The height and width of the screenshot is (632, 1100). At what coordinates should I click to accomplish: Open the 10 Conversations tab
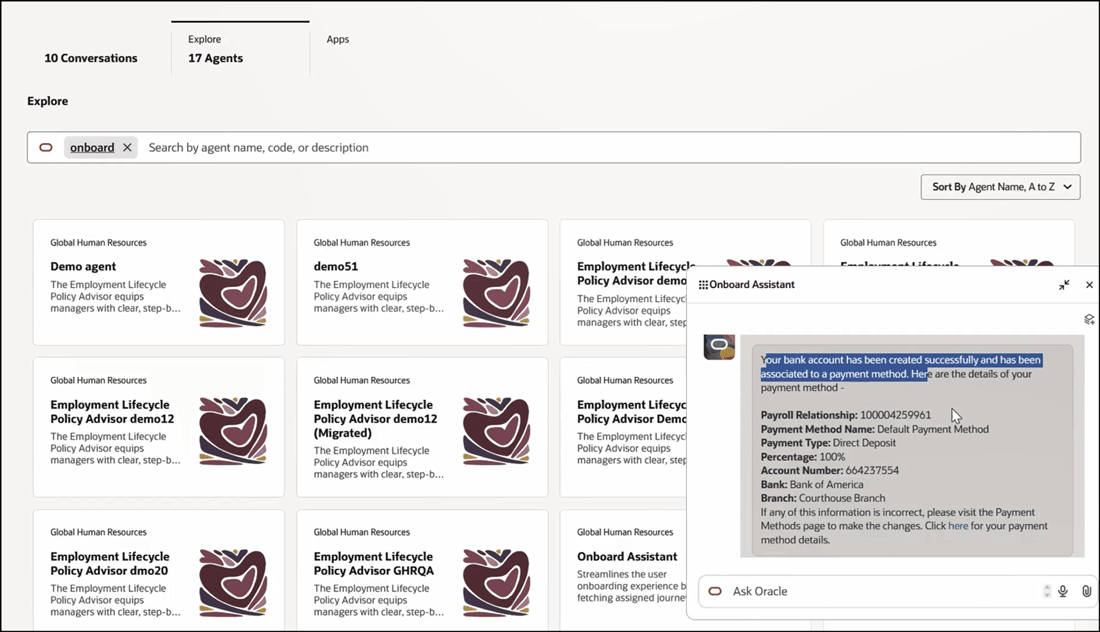click(90, 58)
